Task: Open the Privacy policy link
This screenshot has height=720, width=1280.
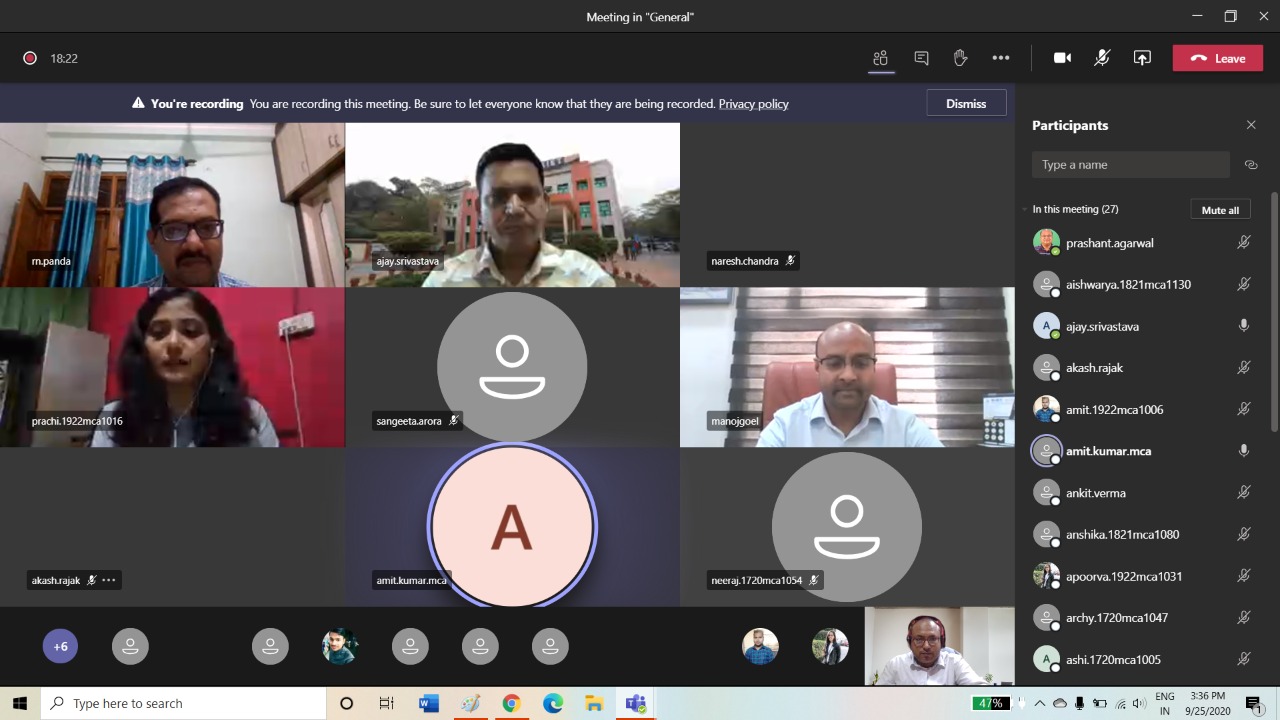Action: [753, 104]
